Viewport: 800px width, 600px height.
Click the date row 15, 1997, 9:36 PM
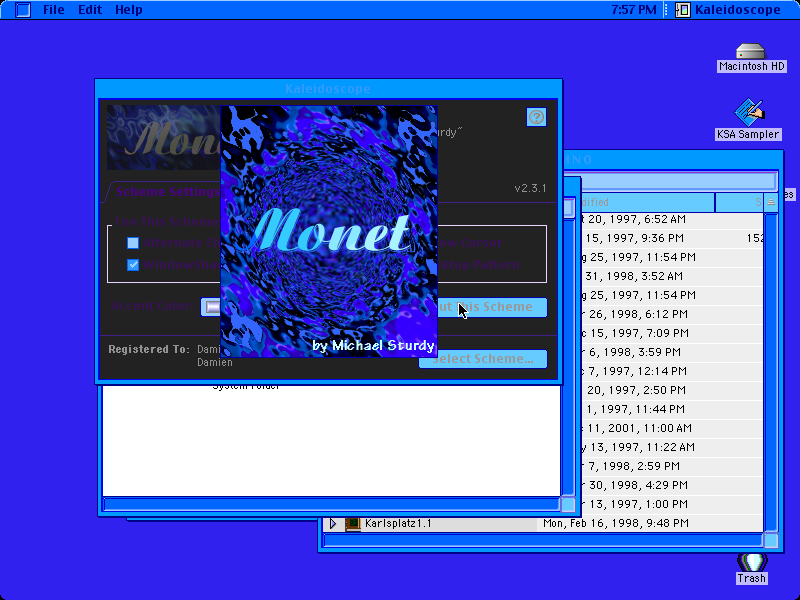634,238
